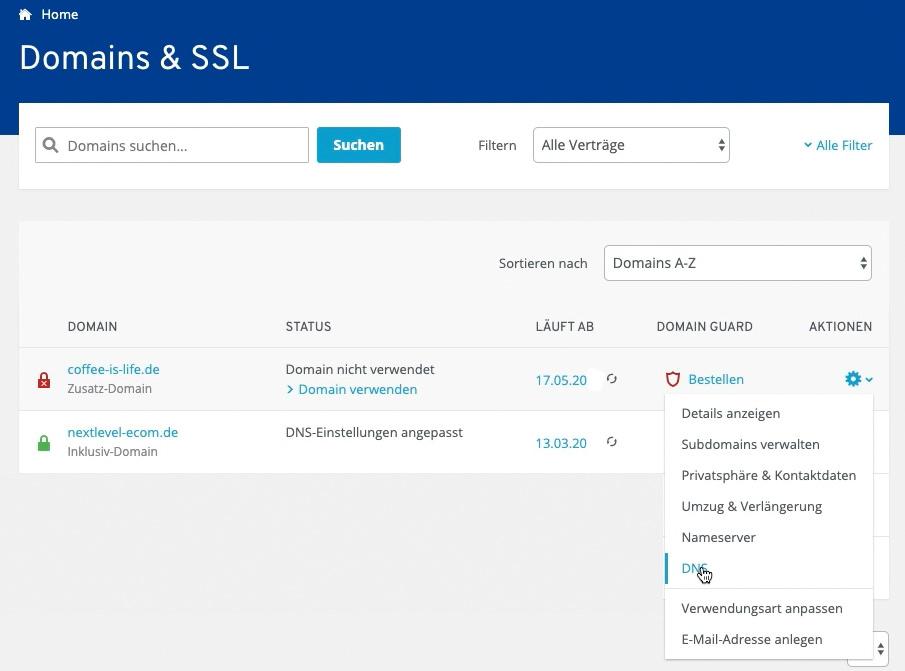
Task: Click renewal icon next to 13.03.20
Action: pos(612,442)
